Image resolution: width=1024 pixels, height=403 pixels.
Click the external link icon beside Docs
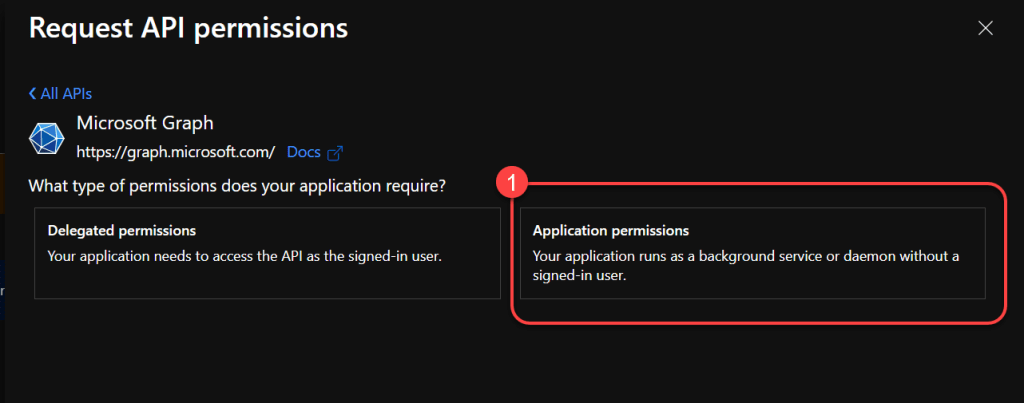pyautogui.click(x=336, y=153)
